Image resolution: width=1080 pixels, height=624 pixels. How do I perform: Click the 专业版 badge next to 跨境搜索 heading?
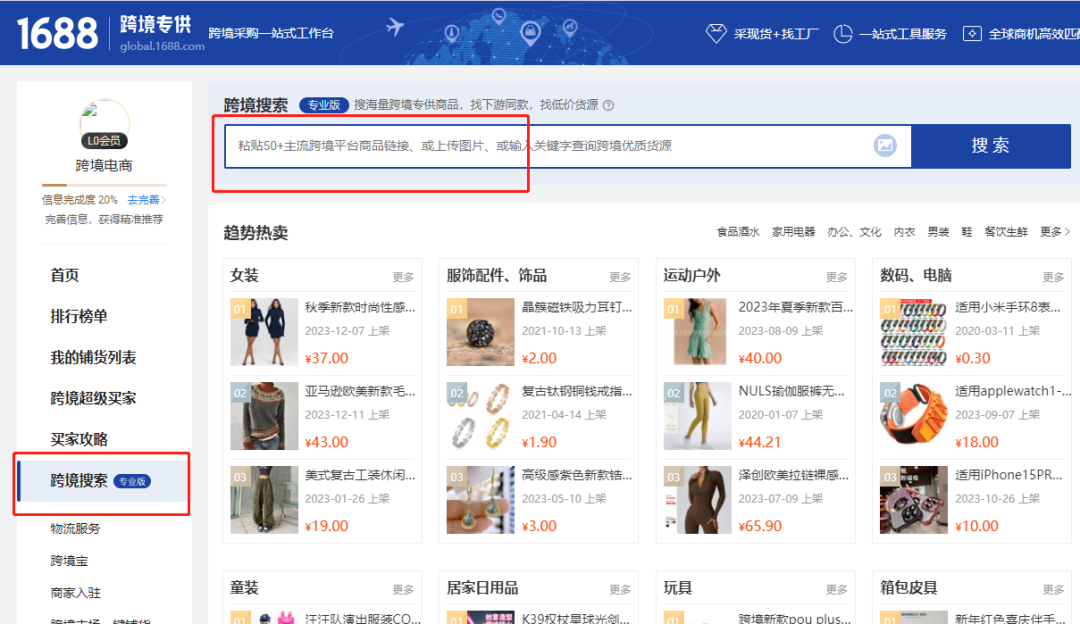[323, 105]
